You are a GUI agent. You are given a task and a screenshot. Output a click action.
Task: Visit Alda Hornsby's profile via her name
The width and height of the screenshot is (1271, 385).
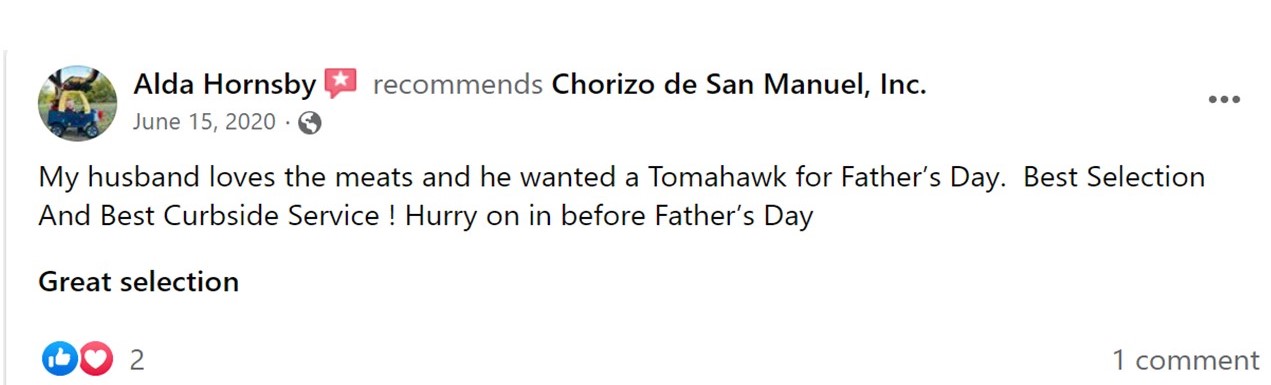pos(225,85)
